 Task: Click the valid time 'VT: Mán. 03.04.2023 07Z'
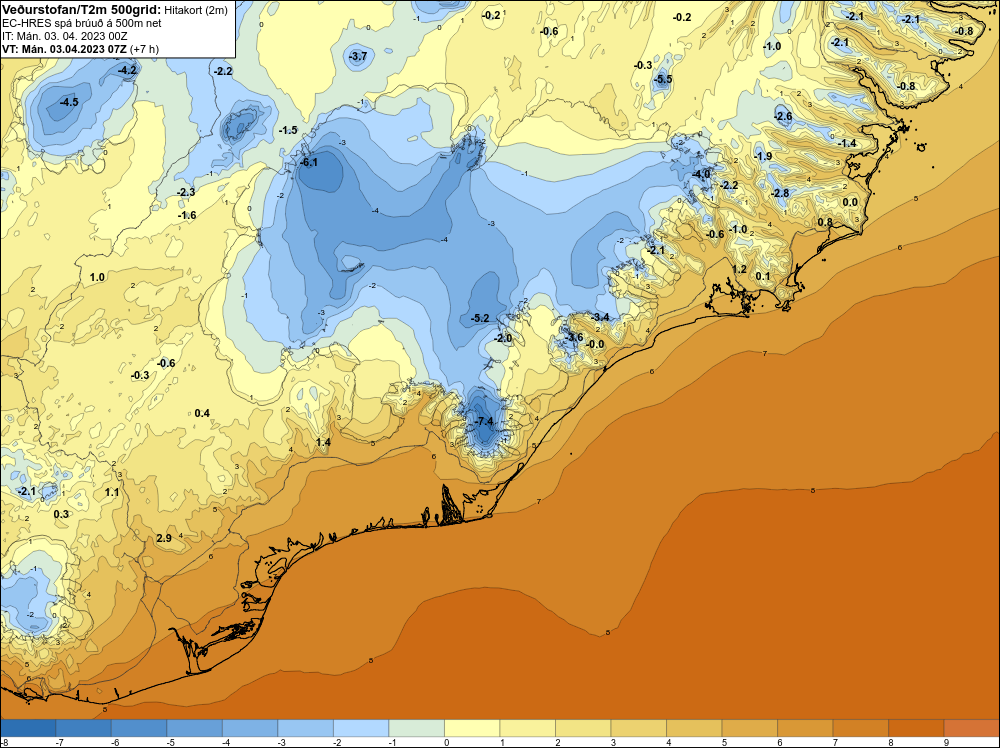pos(64,49)
